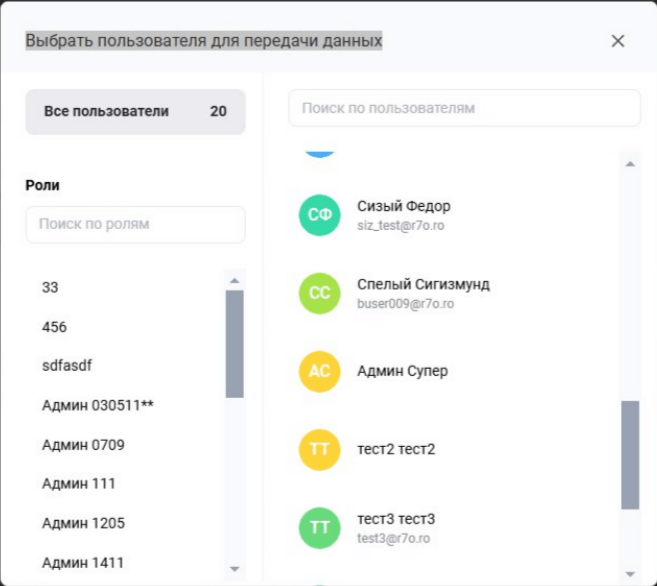Screen dimensions: 657x586
Task: Click email buser009@r7o.ro
Action: 405,304
